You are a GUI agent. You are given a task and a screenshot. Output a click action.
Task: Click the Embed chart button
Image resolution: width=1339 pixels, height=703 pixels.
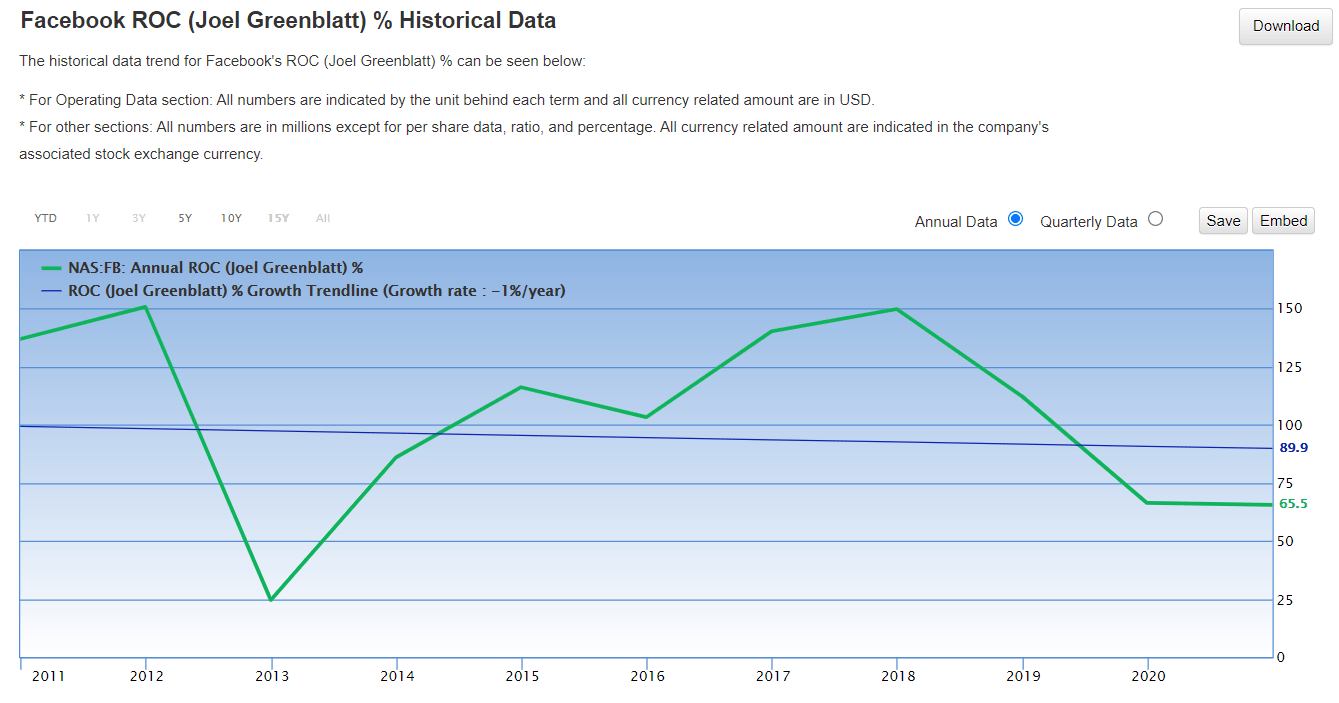point(1283,221)
